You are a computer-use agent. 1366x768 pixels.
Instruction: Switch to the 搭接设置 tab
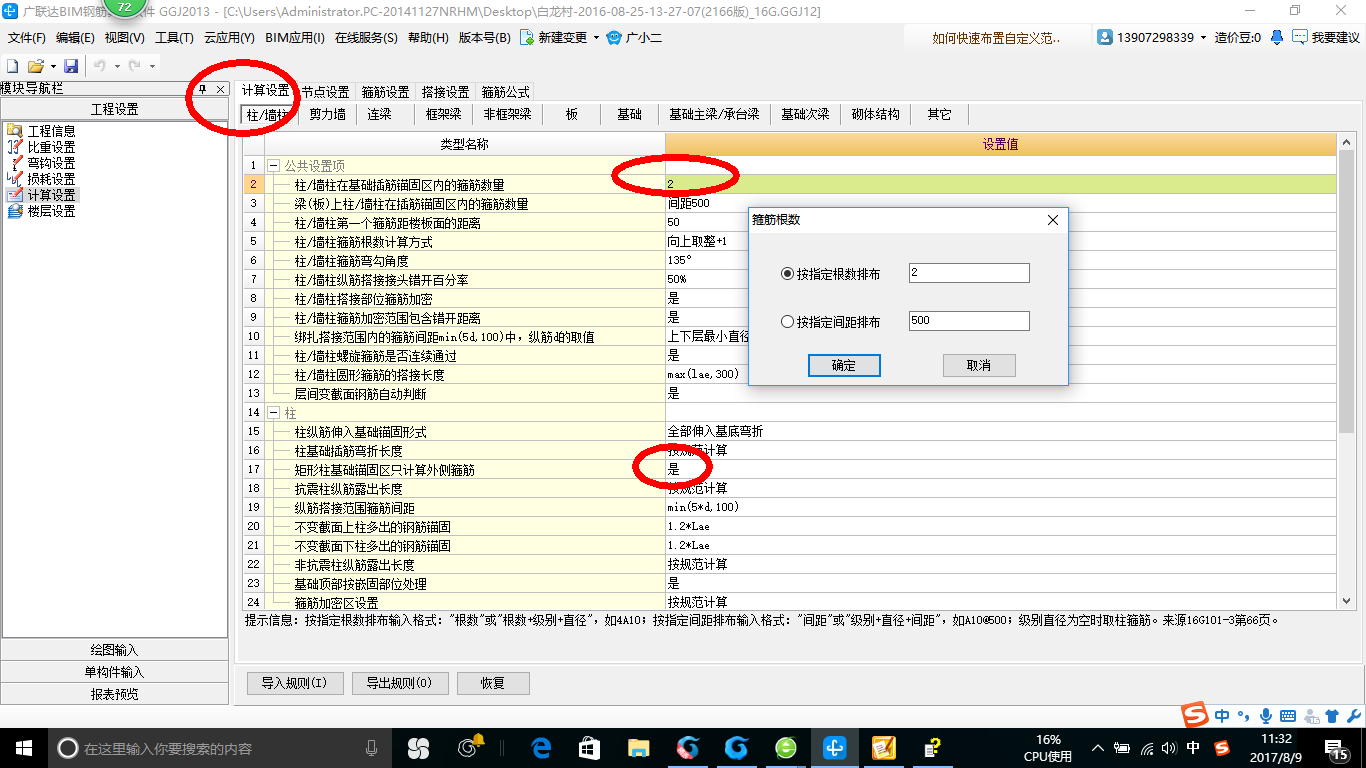(x=445, y=91)
